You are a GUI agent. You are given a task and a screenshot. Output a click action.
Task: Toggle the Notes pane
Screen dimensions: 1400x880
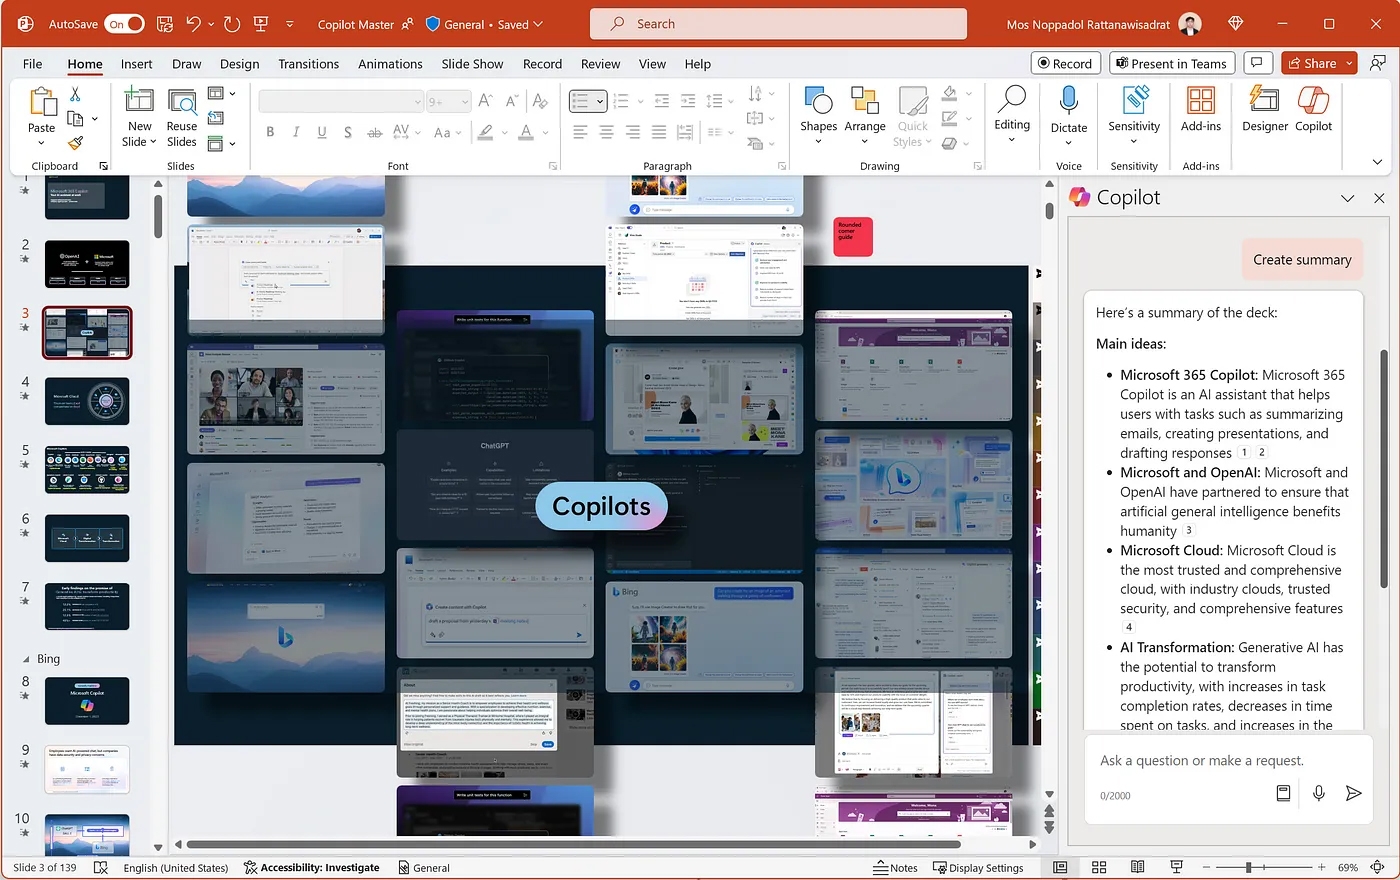[x=895, y=867]
